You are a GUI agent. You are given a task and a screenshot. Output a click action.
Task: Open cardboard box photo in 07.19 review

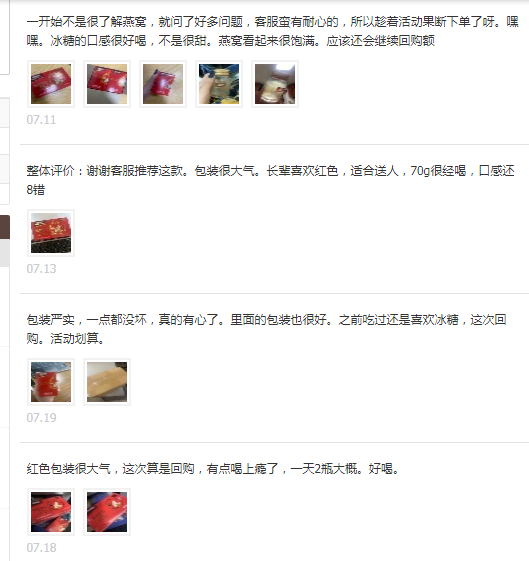pyautogui.click(x=107, y=382)
